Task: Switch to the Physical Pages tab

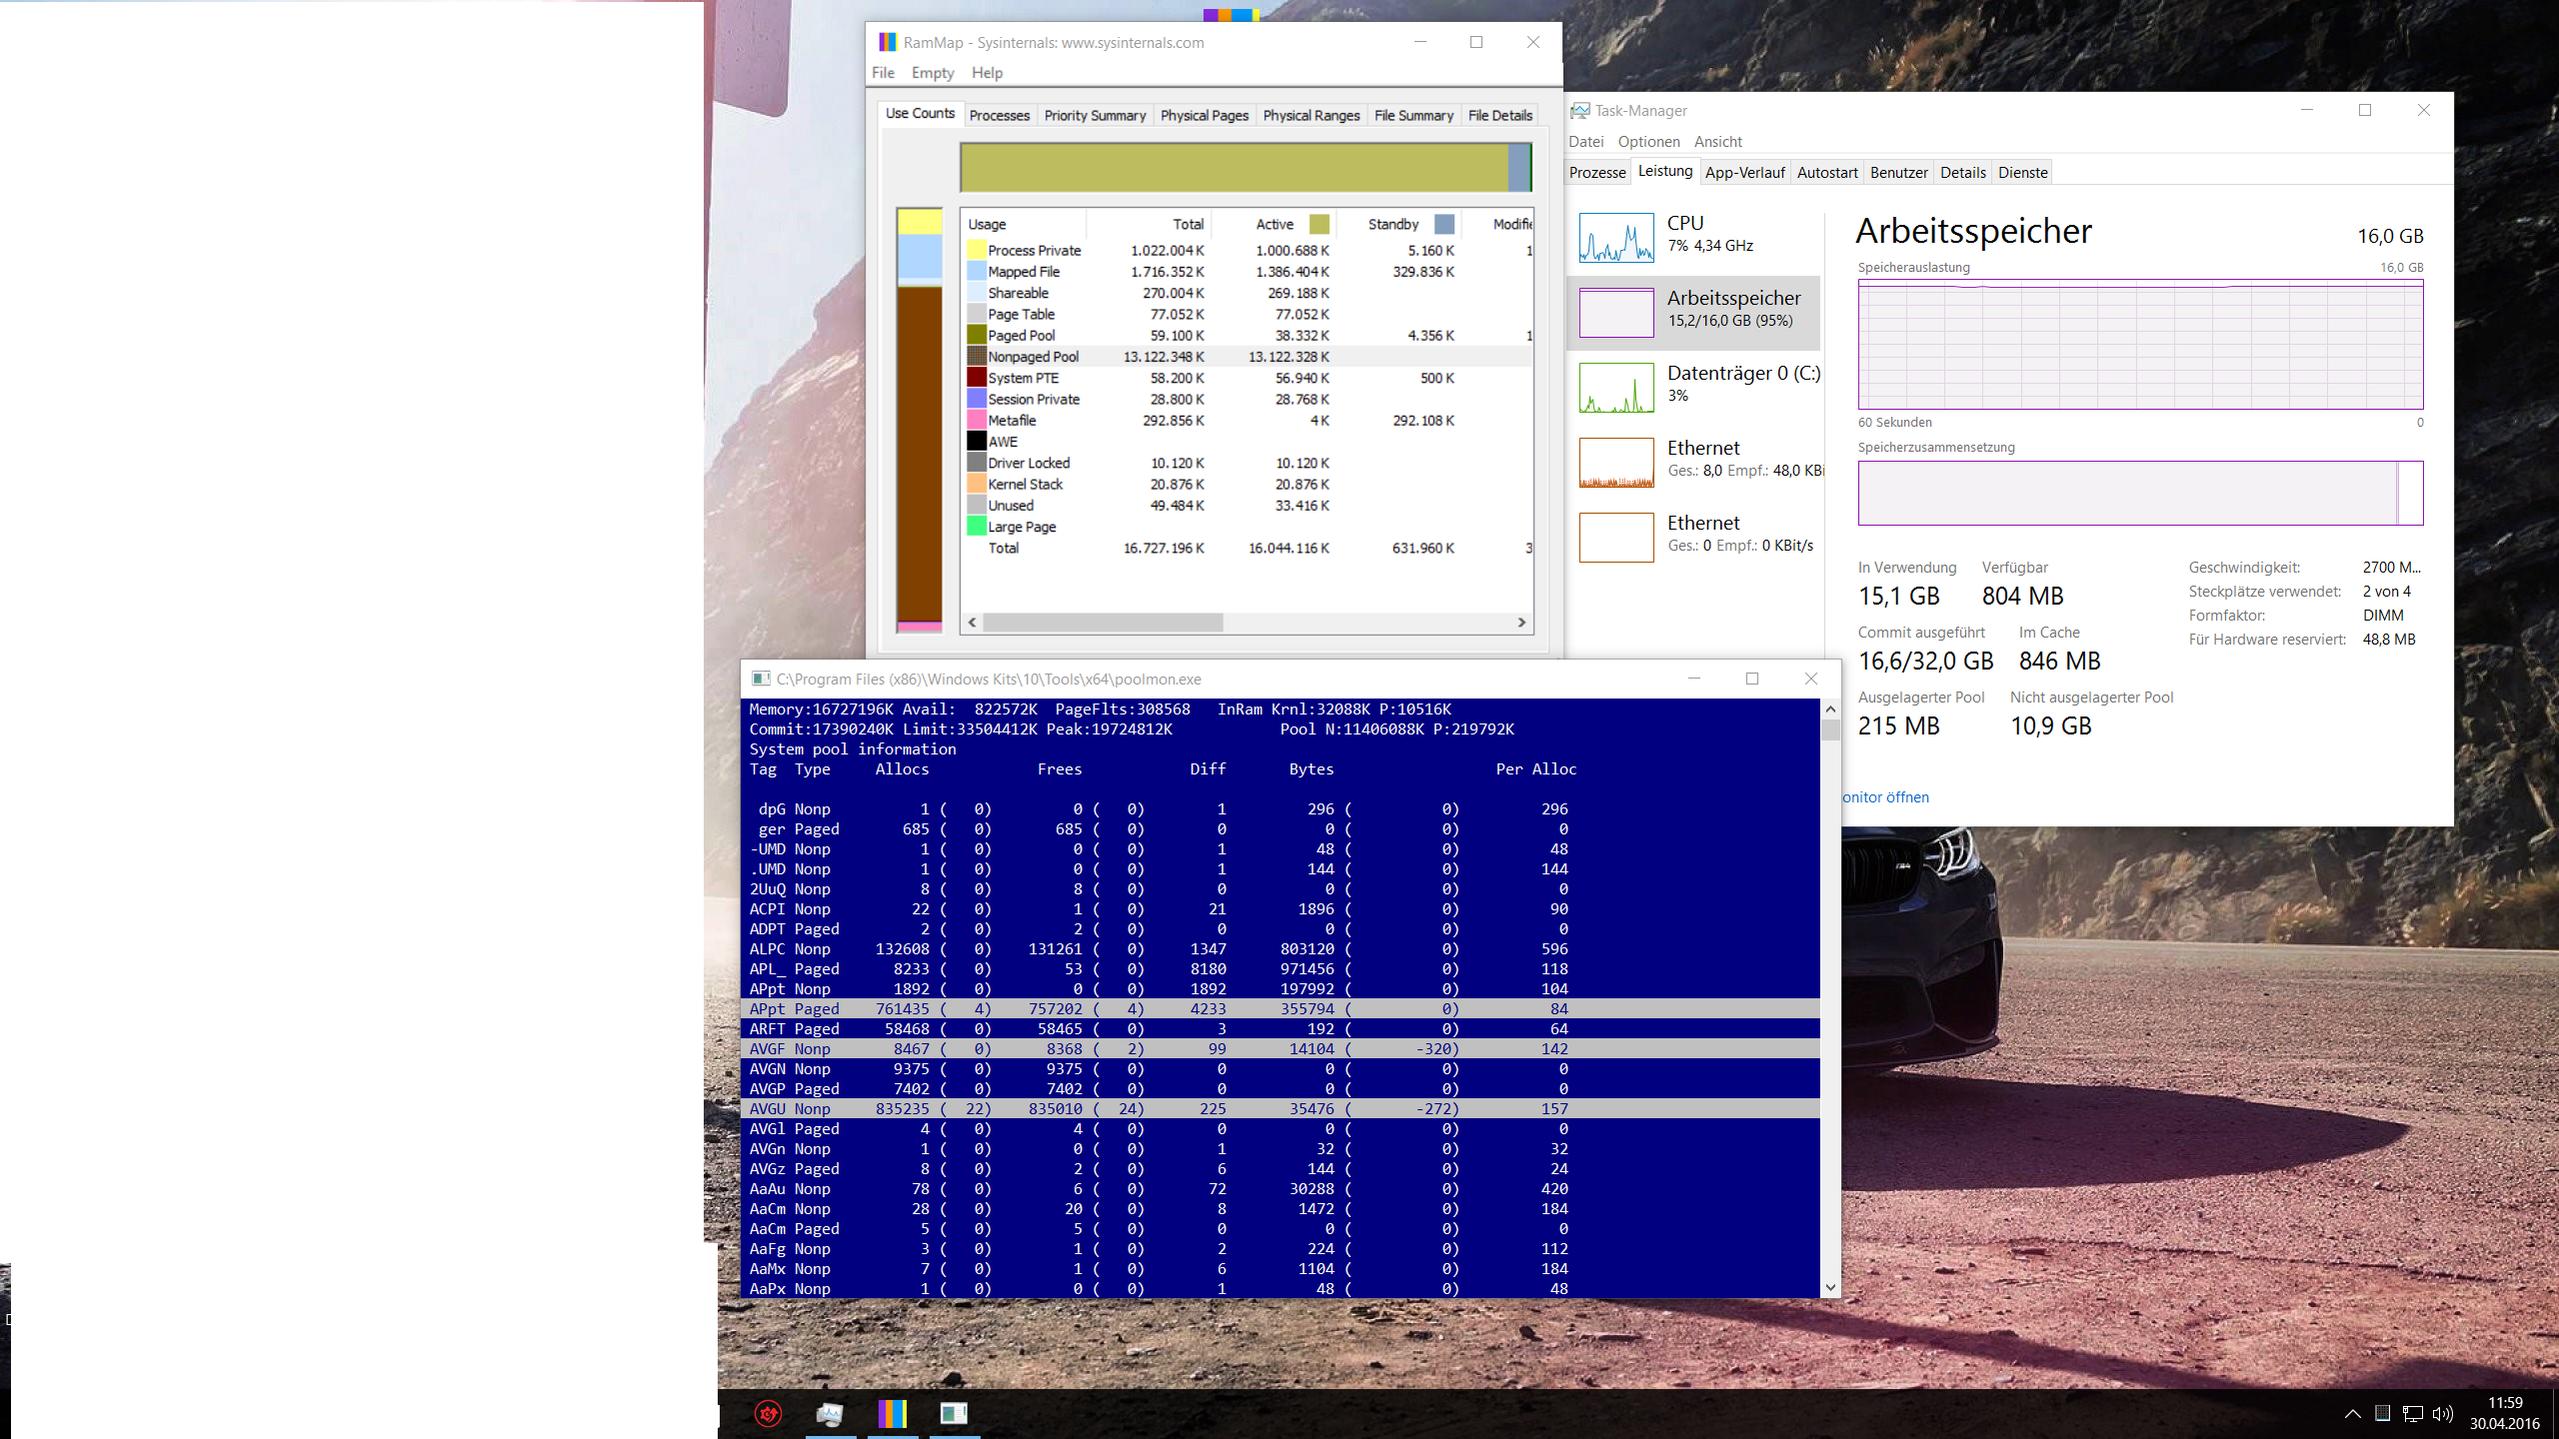Action: point(1203,115)
